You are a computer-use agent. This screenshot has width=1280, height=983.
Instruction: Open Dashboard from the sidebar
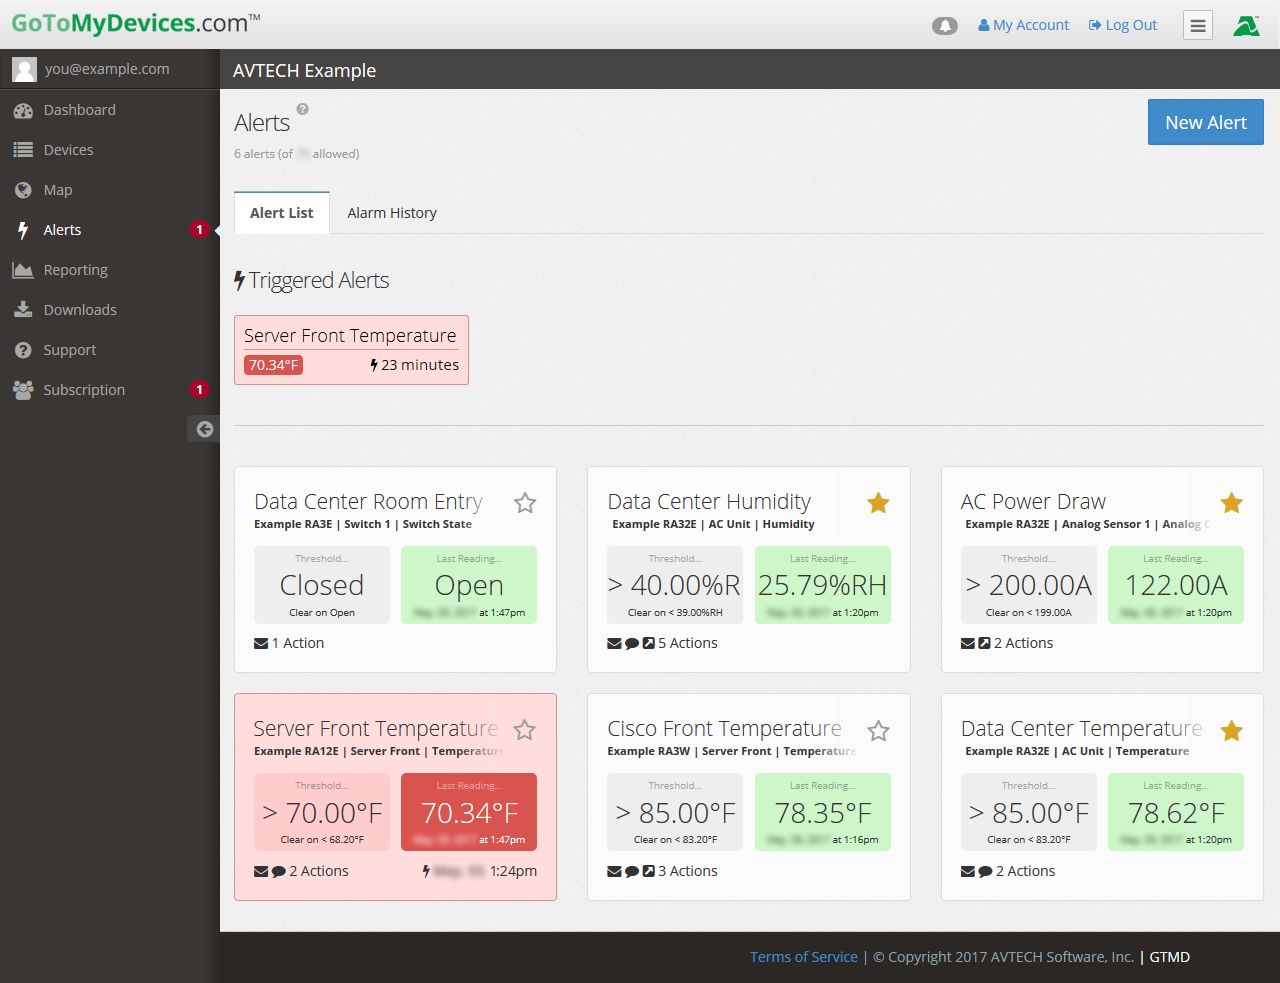(x=79, y=110)
